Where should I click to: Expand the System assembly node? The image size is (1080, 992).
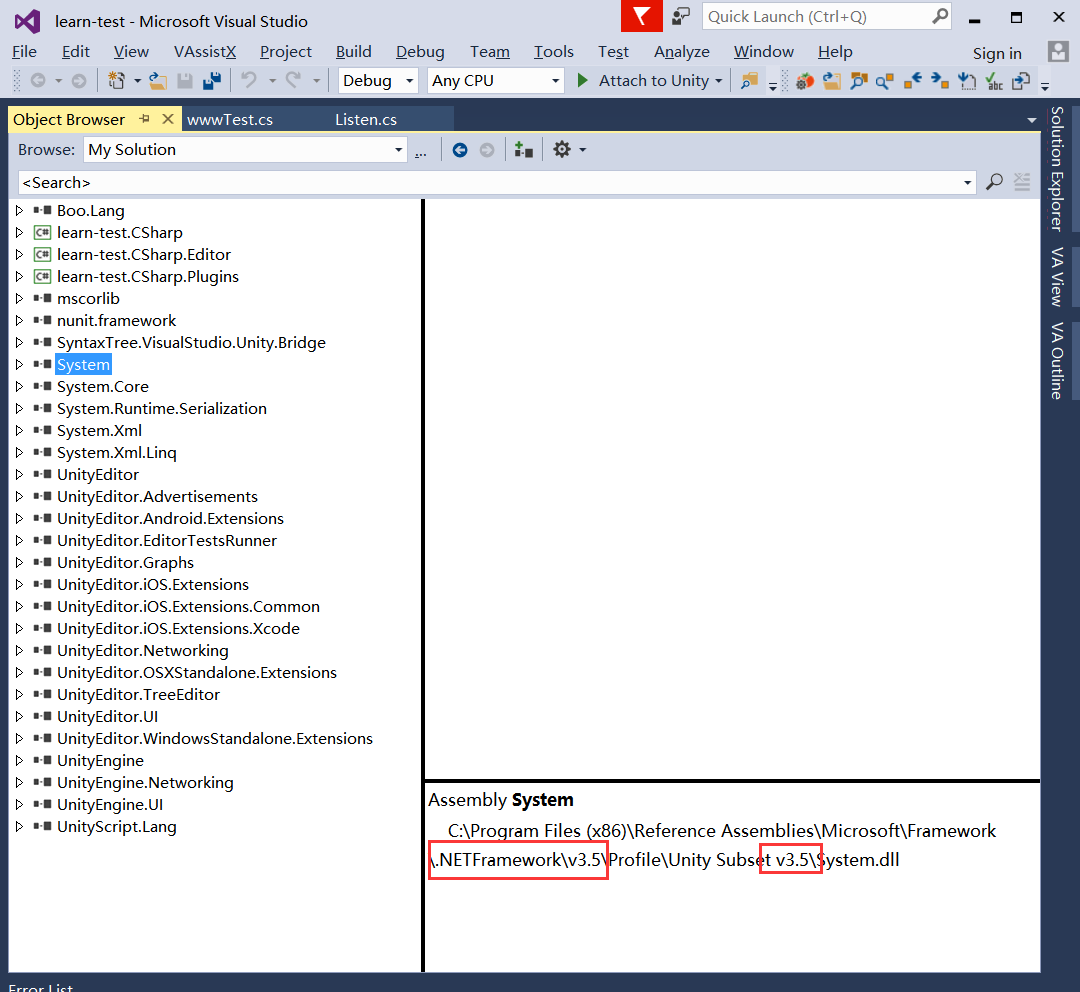coord(19,364)
